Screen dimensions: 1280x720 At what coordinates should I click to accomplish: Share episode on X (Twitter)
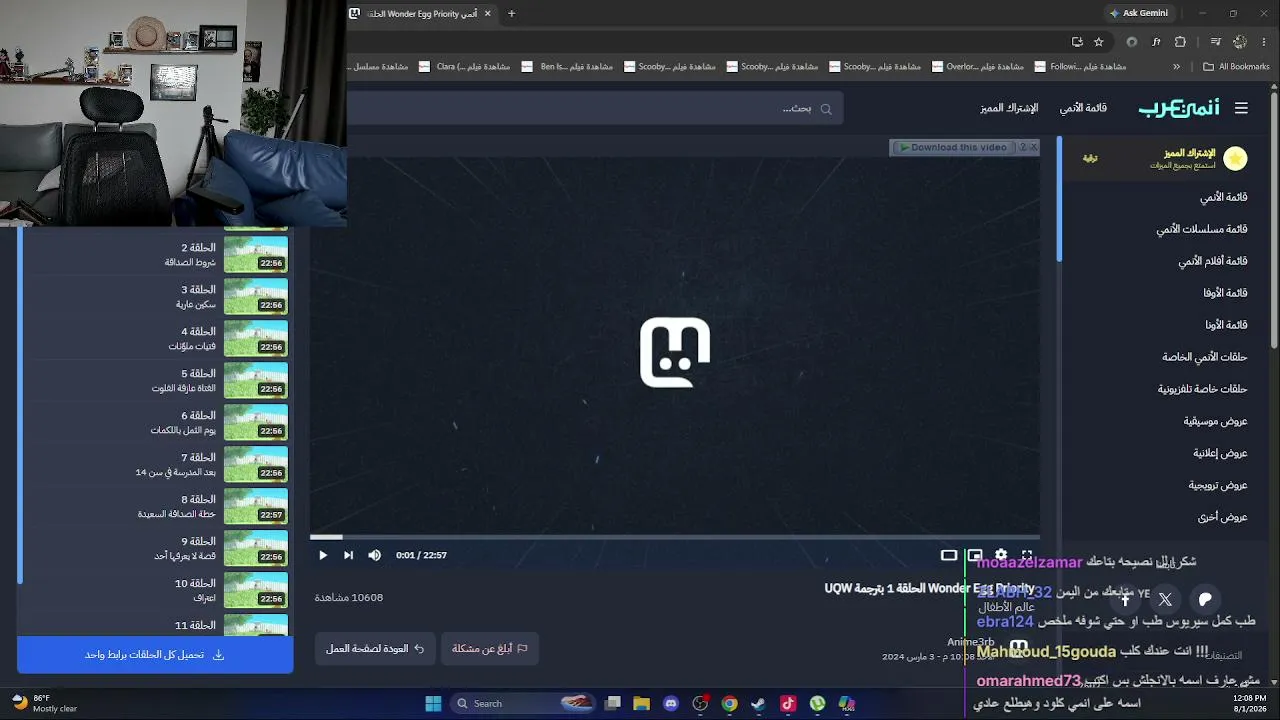(1165, 600)
